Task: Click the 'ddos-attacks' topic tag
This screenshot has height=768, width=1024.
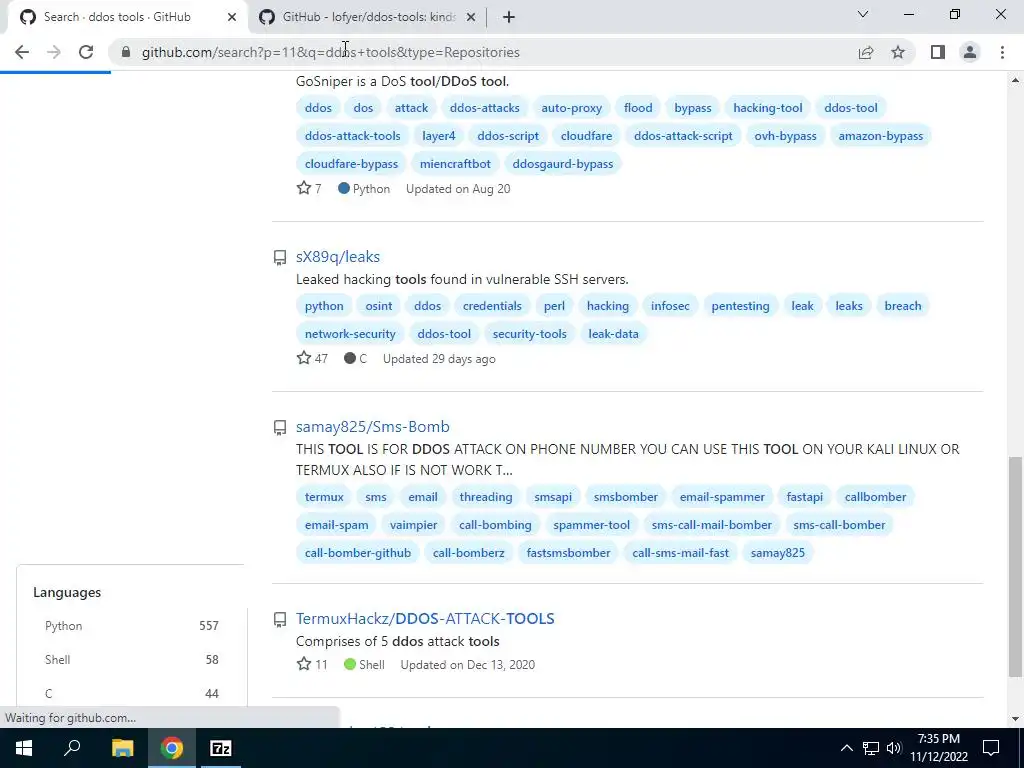Action: [485, 108]
